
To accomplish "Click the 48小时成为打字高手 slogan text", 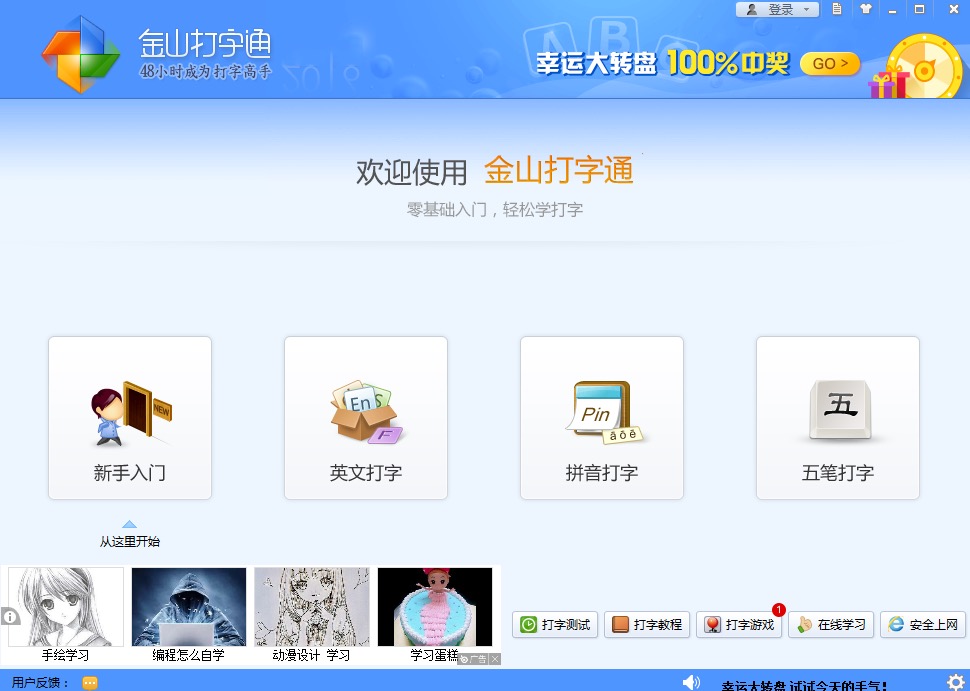I will 205,71.
